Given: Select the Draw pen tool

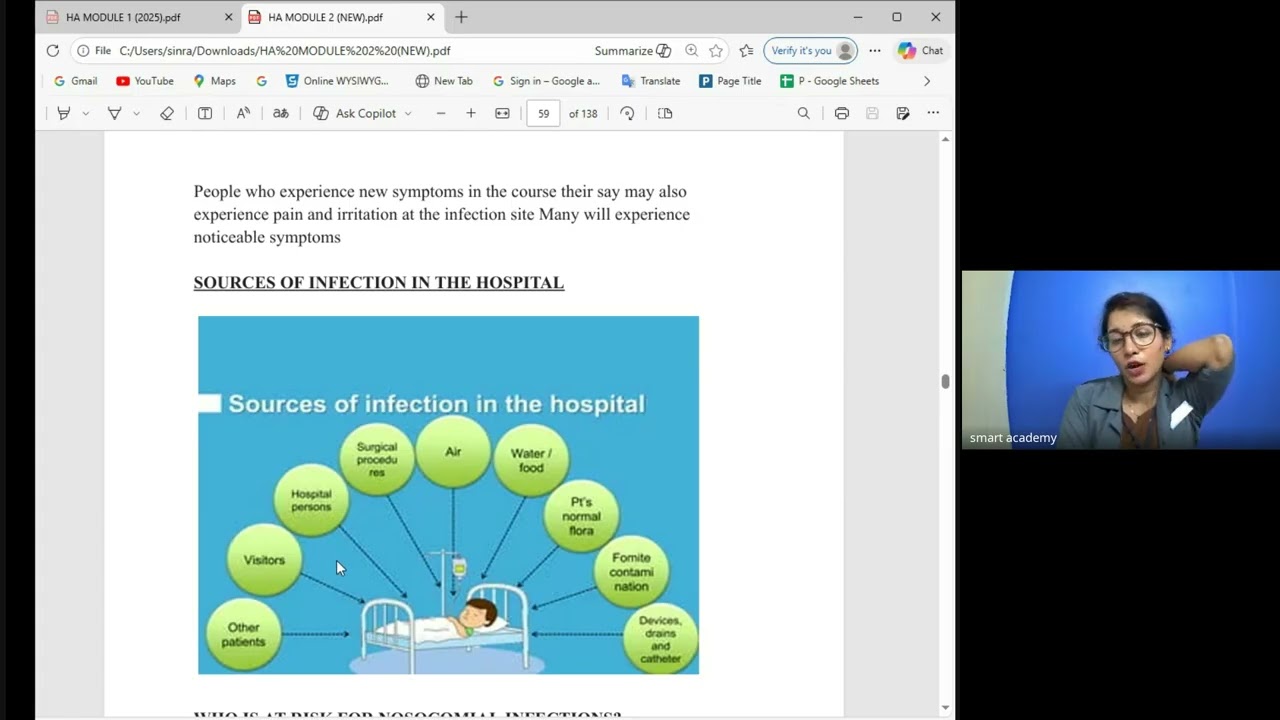Looking at the screenshot, I should [114, 113].
